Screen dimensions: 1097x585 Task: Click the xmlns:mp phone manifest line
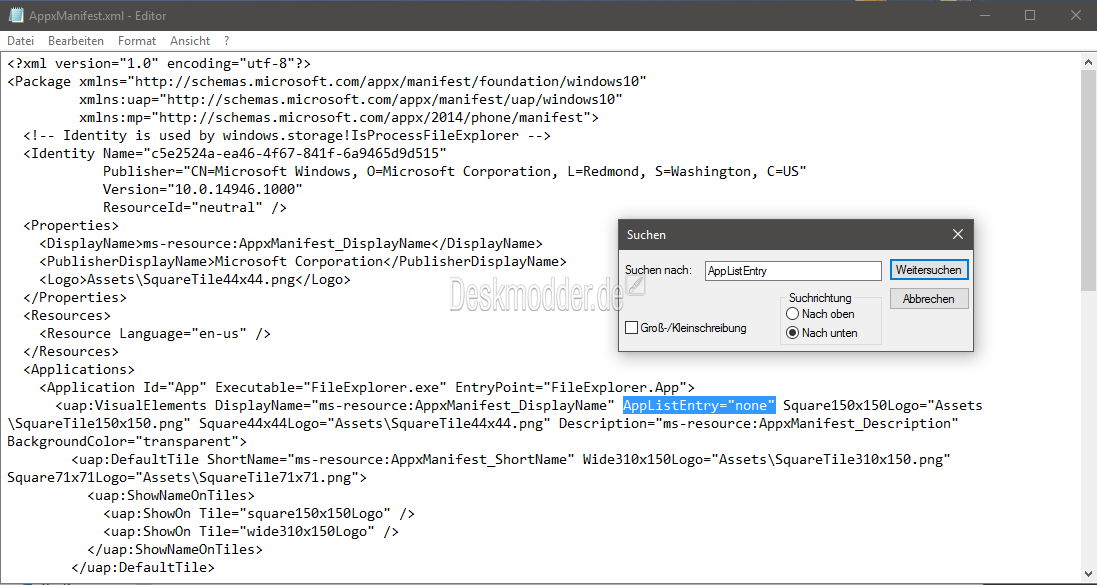tap(339, 118)
